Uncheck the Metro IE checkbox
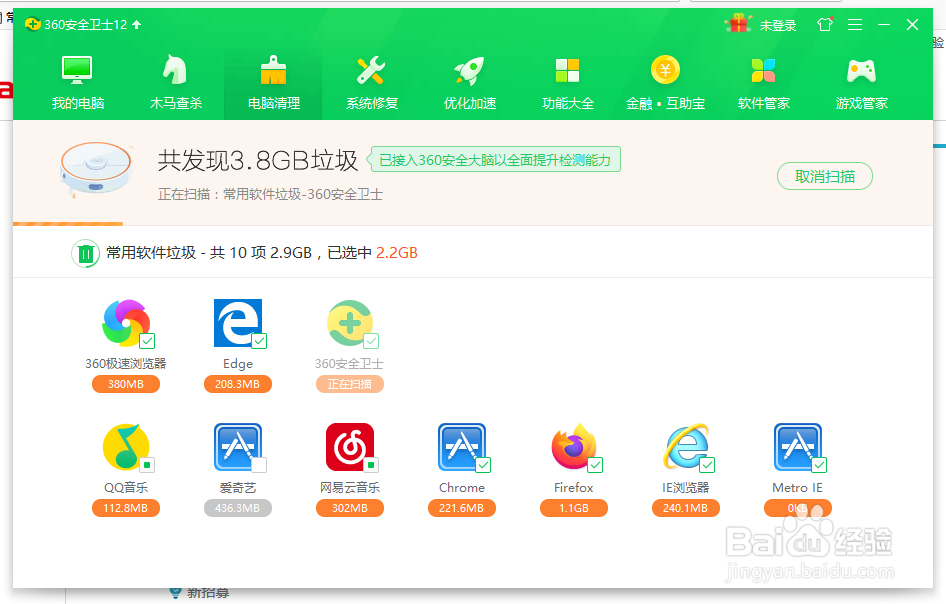 (819, 465)
